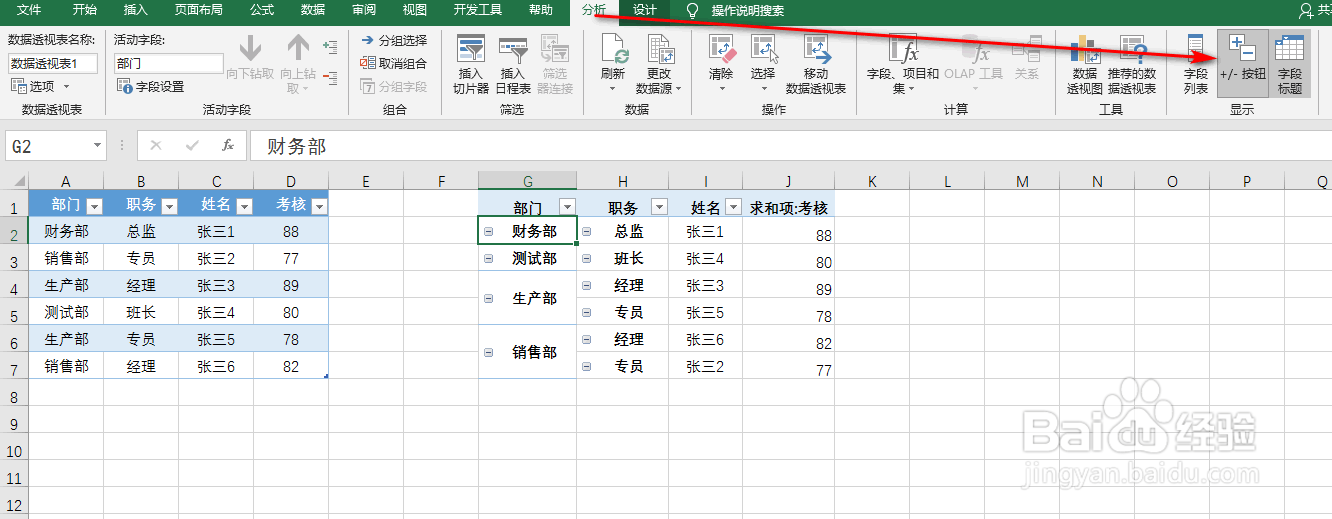This screenshot has width=1332, height=519.
Task: Switch to the 公式 ribbon tab
Action: (x=262, y=10)
